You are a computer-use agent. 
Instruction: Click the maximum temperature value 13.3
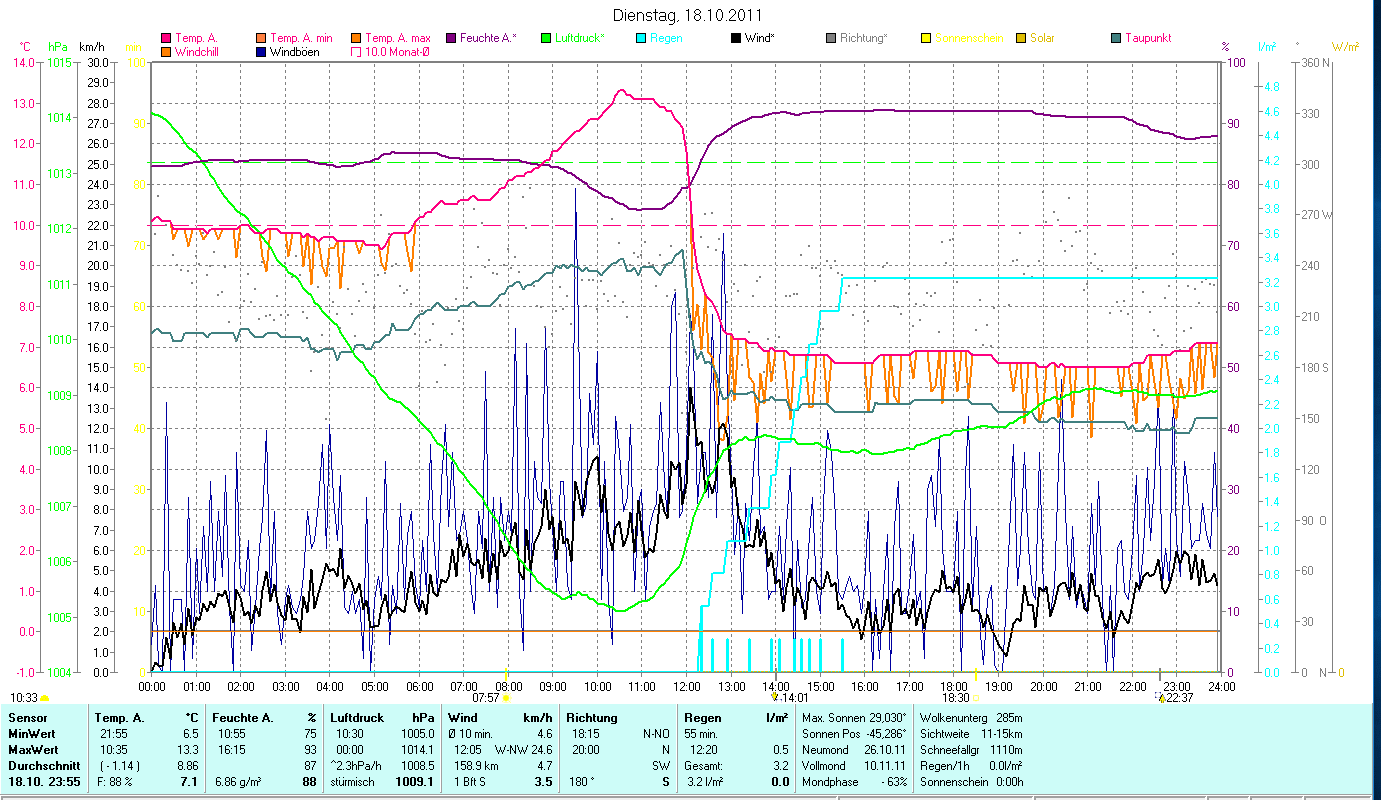[x=189, y=750]
